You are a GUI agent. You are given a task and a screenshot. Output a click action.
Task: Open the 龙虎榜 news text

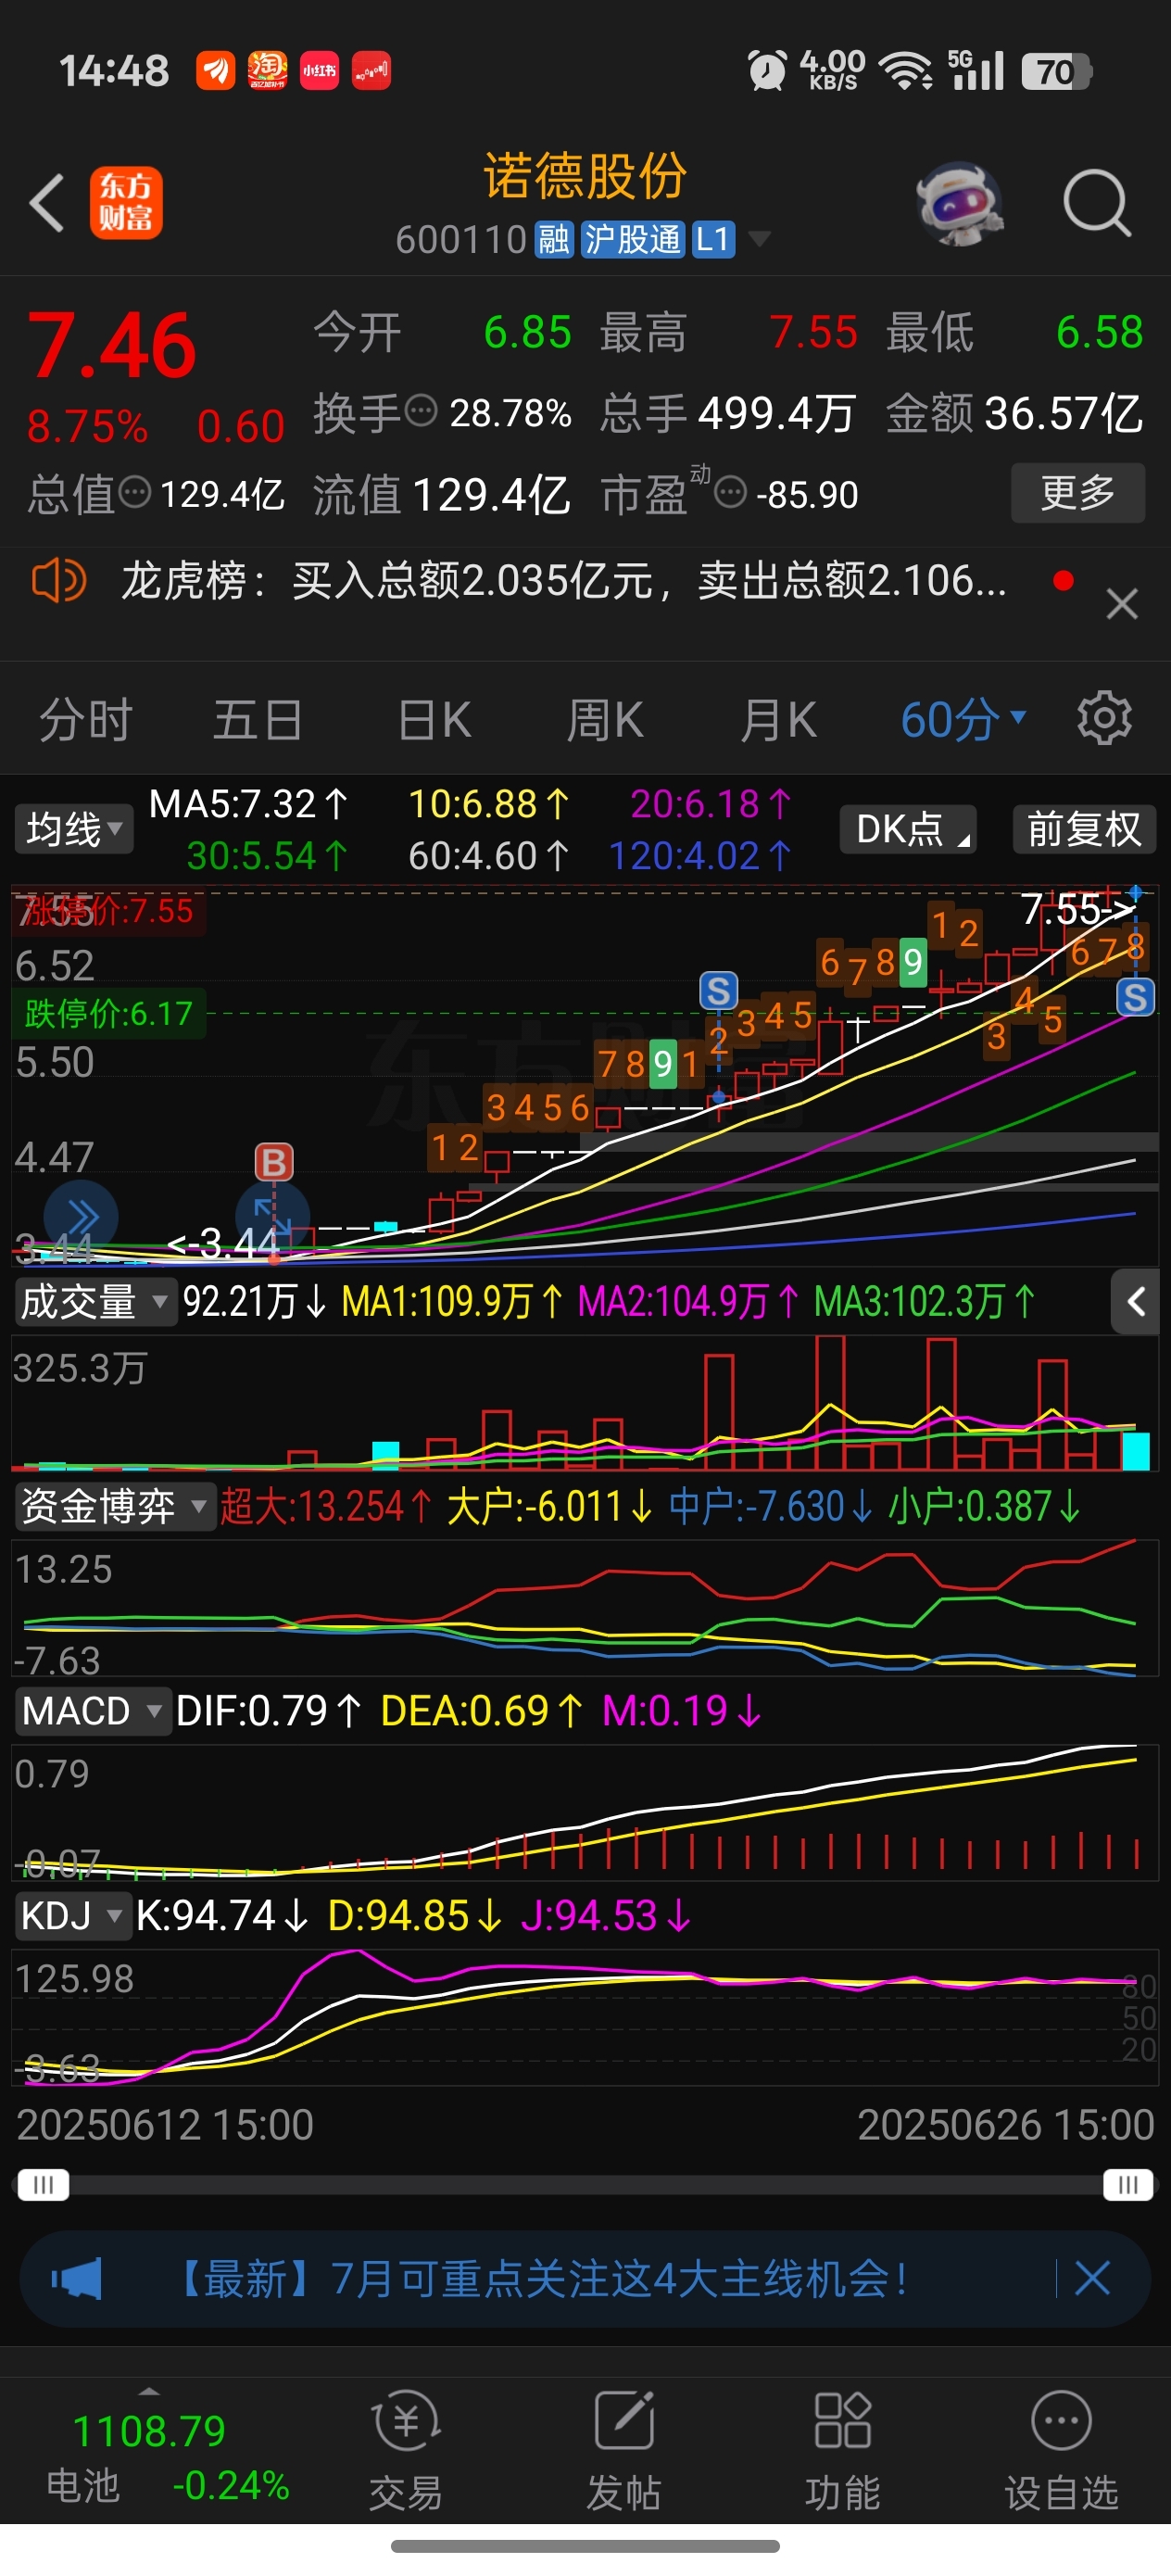click(564, 580)
